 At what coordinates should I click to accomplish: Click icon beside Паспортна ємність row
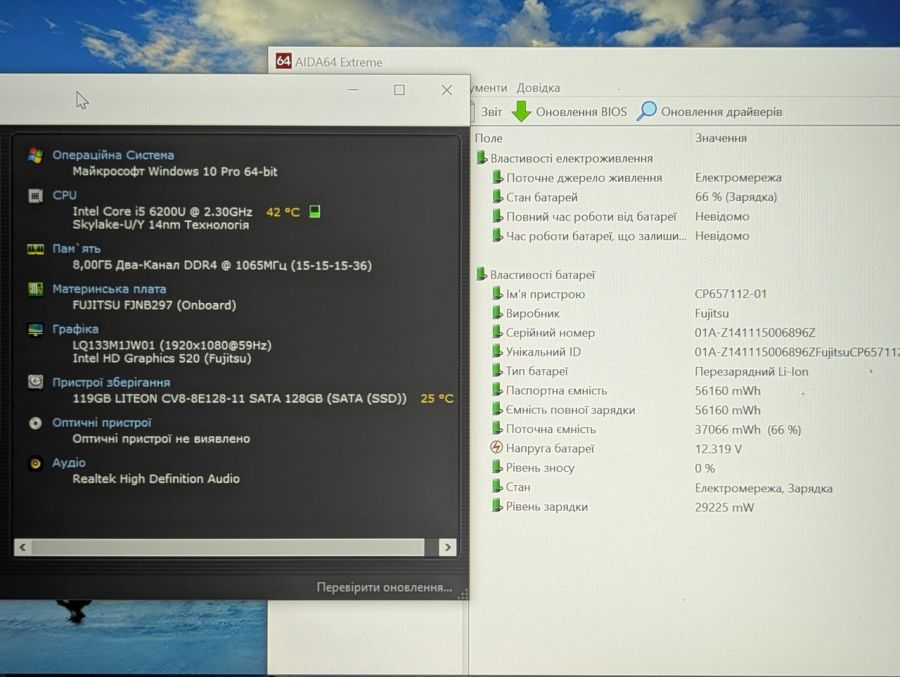(x=497, y=390)
